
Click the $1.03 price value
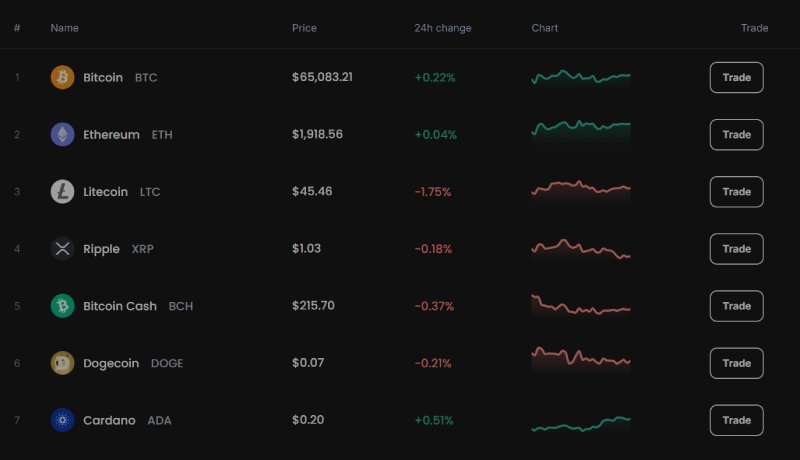pos(306,248)
